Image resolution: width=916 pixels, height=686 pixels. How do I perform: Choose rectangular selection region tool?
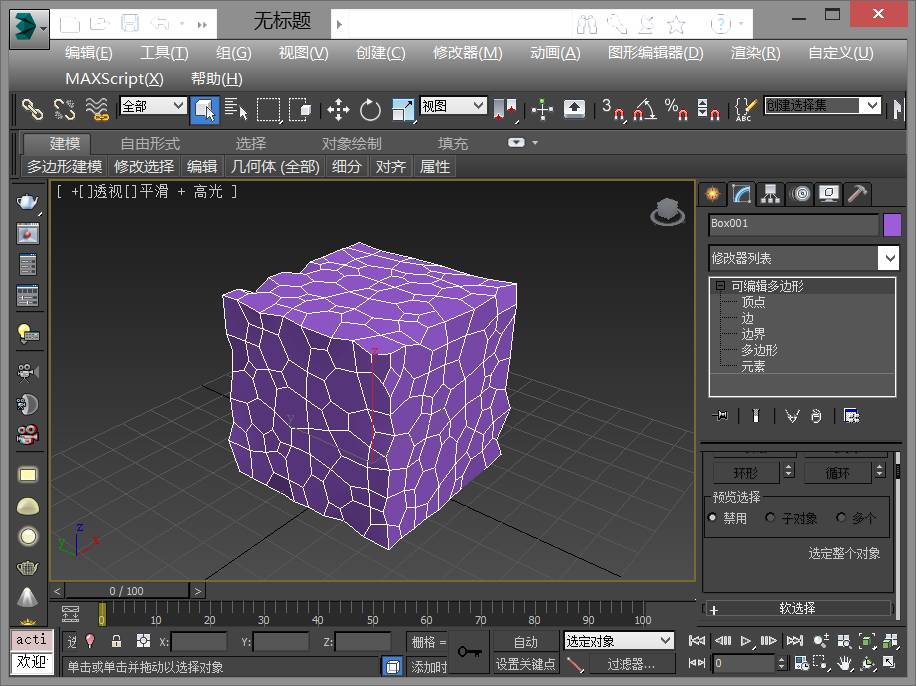click(x=269, y=109)
